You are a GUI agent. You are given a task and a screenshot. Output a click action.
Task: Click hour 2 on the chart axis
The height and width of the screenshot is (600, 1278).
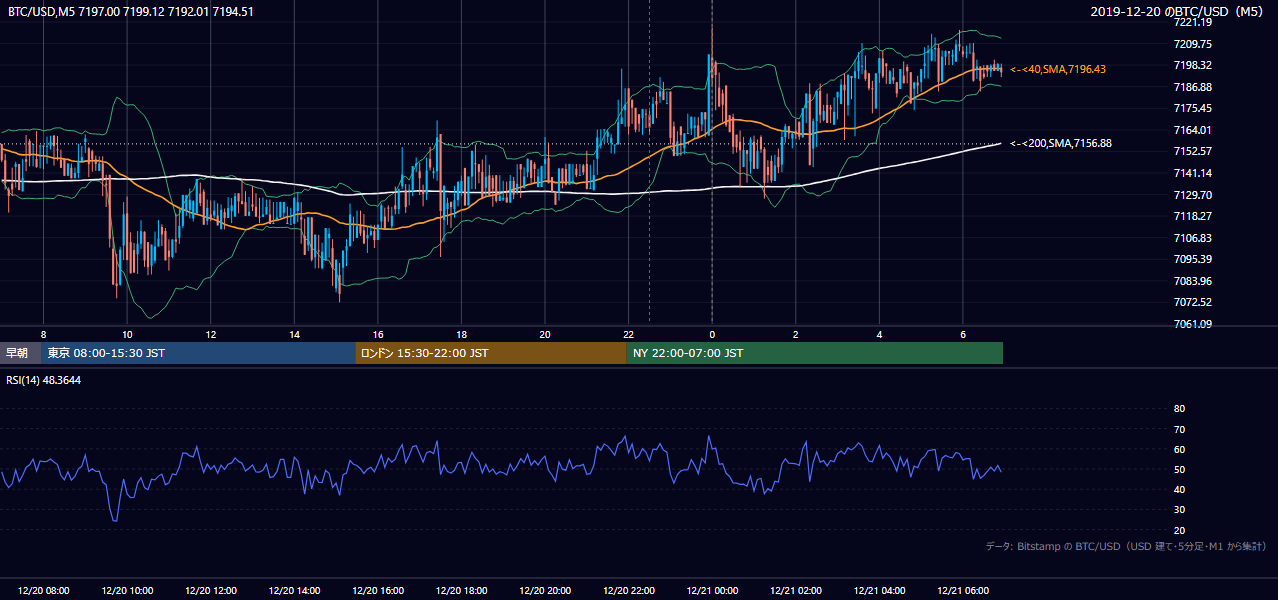796,334
